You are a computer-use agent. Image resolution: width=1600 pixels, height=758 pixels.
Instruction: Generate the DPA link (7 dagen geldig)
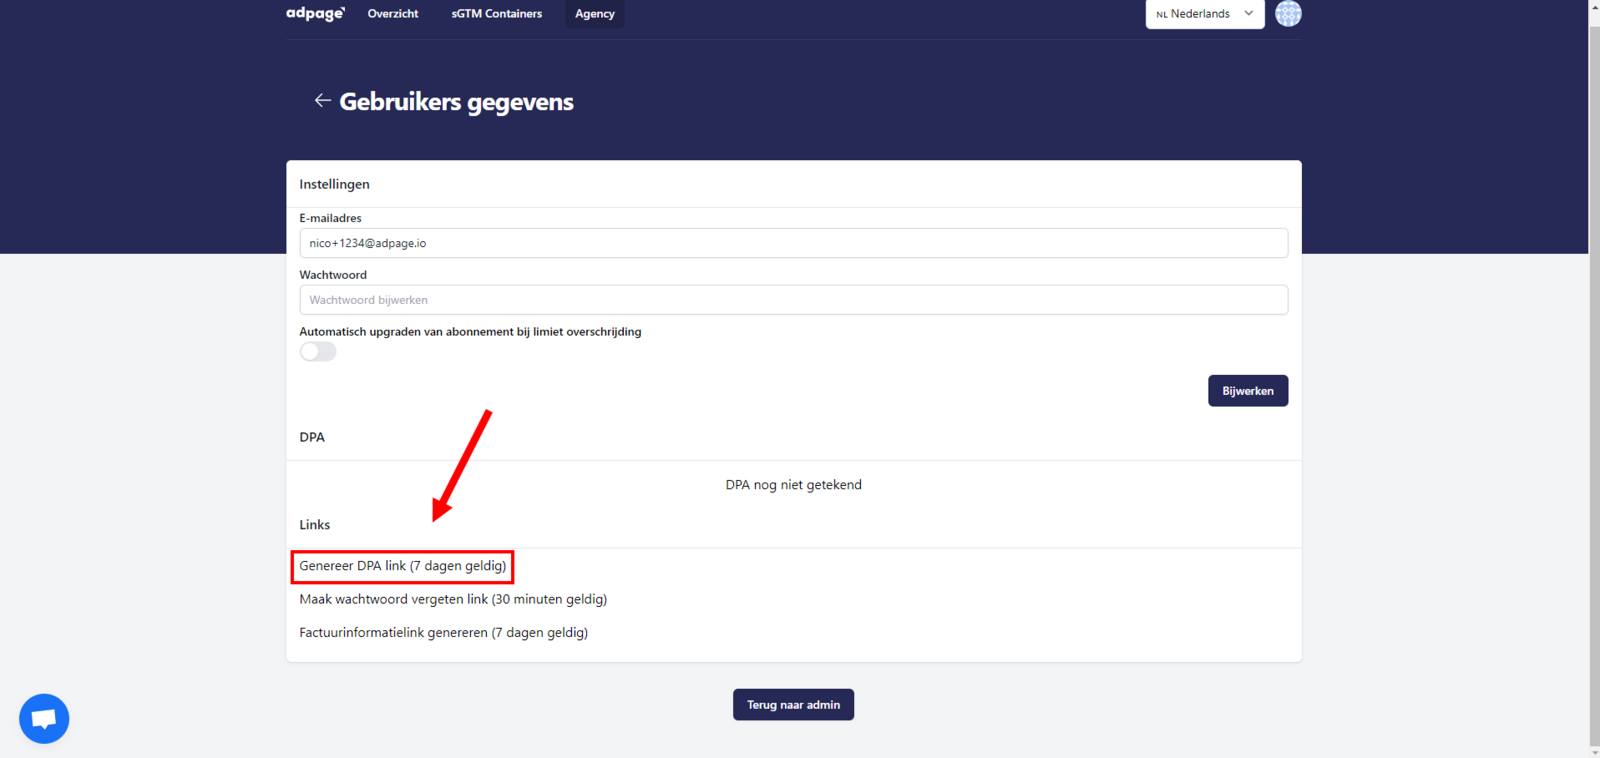[x=403, y=566]
